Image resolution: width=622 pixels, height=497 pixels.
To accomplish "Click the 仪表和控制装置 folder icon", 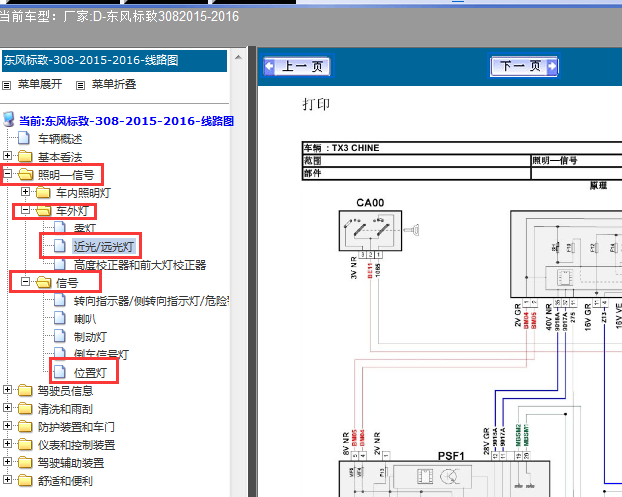I will coord(25,444).
